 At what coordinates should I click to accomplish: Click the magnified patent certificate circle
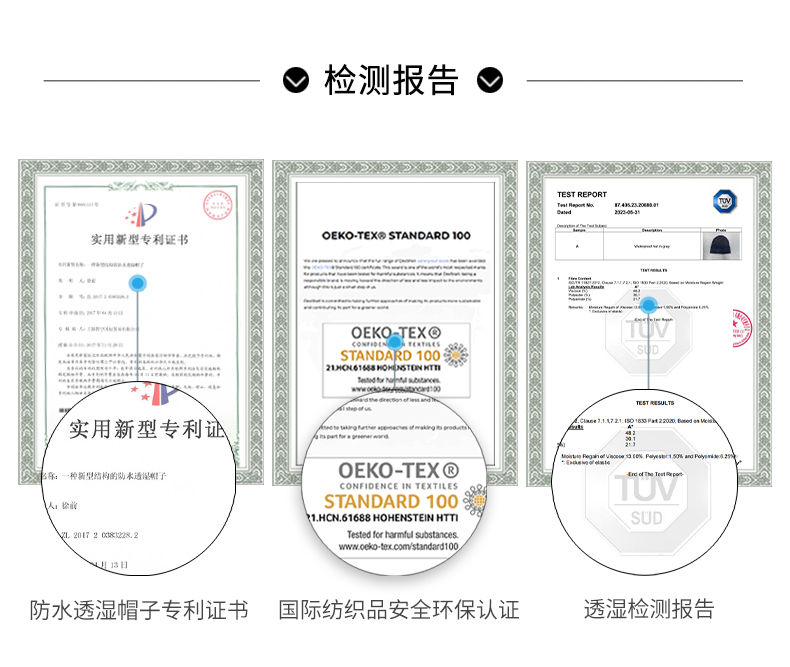coord(139,478)
